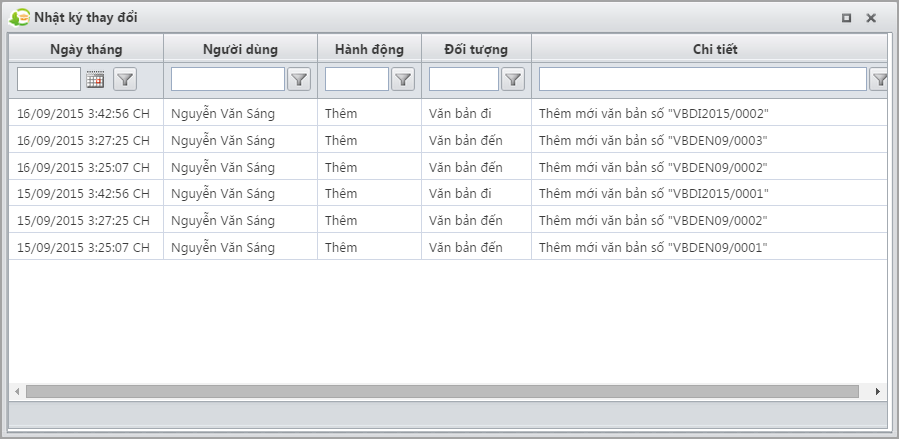899x439 pixels.
Task: Sort by Người dùng column header
Action: 240,49
